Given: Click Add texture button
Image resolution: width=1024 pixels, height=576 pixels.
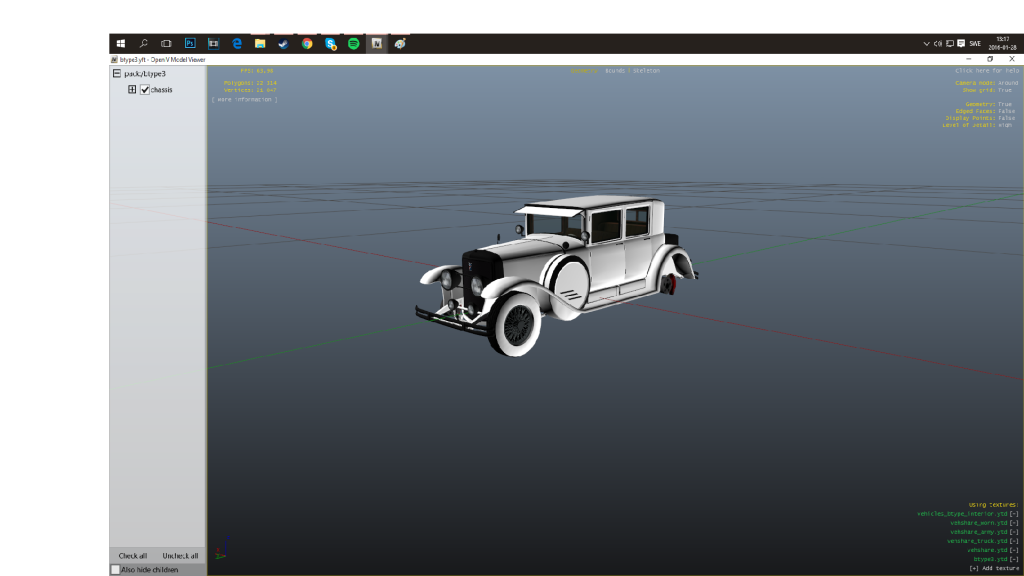Looking at the screenshot, I should 994,569.
